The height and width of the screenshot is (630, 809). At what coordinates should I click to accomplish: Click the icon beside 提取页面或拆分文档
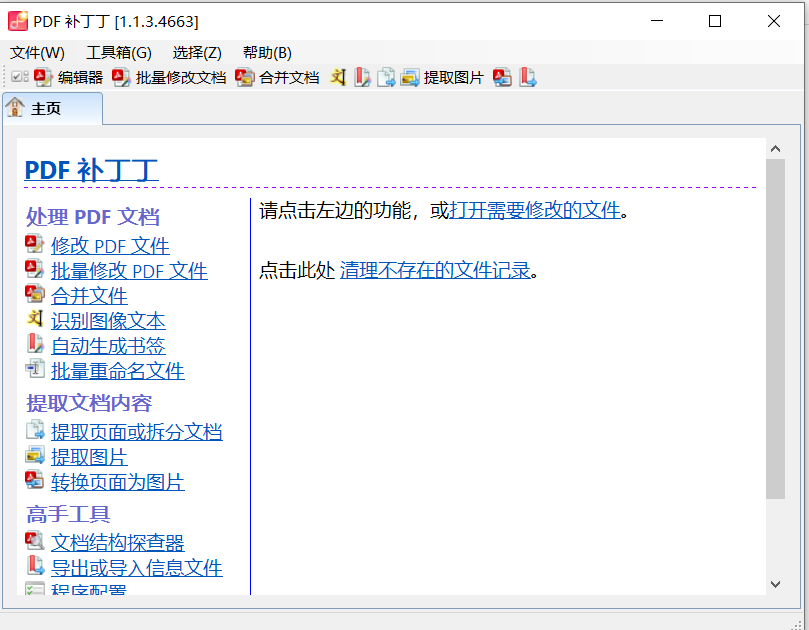click(35, 430)
